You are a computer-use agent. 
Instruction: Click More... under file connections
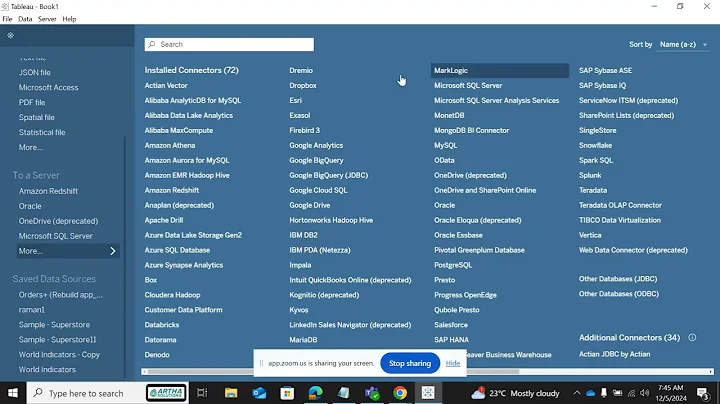31,147
